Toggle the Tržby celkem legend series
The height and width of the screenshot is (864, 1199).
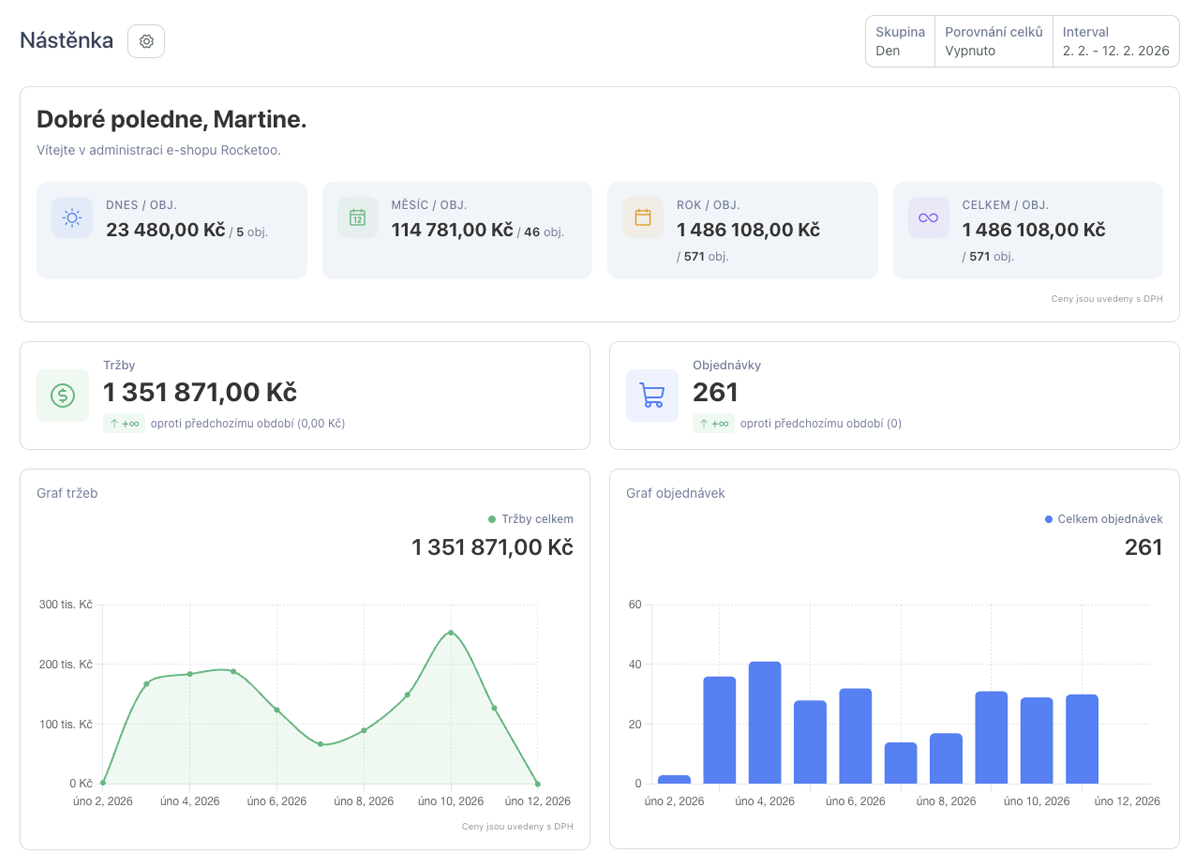pos(530,519)
